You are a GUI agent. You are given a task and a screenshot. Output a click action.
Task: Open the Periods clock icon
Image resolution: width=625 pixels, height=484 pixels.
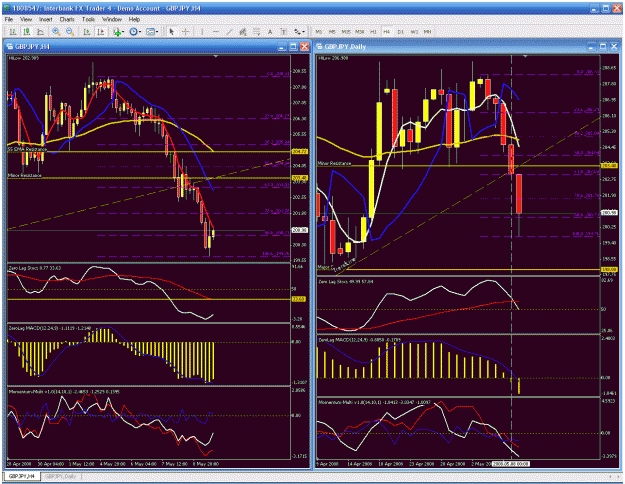click(133, 32)
